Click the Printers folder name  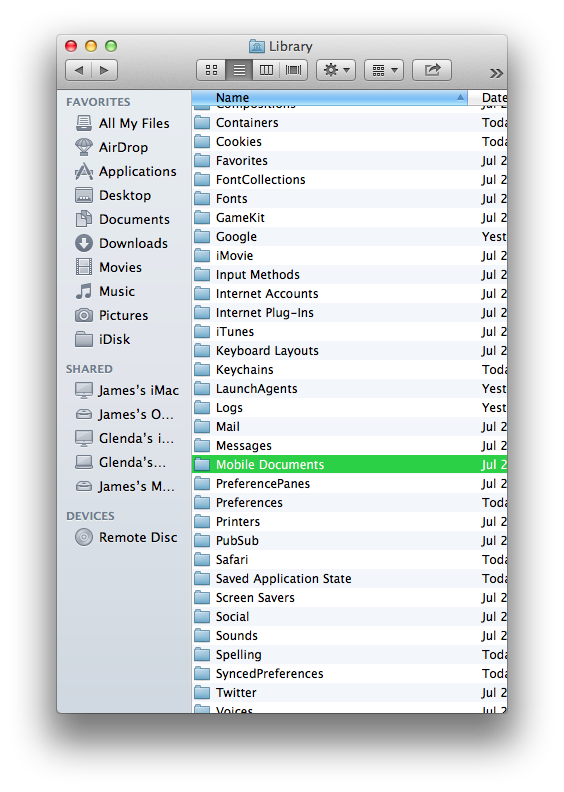pos(238,522)
